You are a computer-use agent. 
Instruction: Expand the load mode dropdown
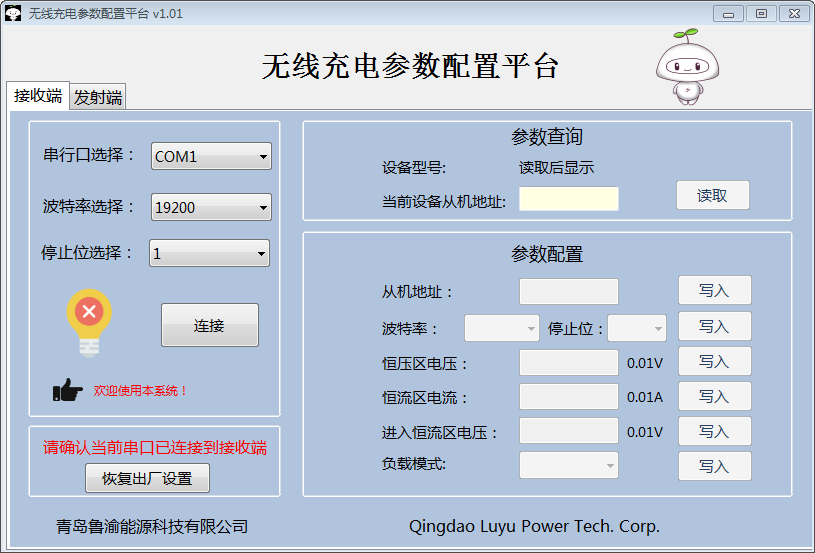569,465
